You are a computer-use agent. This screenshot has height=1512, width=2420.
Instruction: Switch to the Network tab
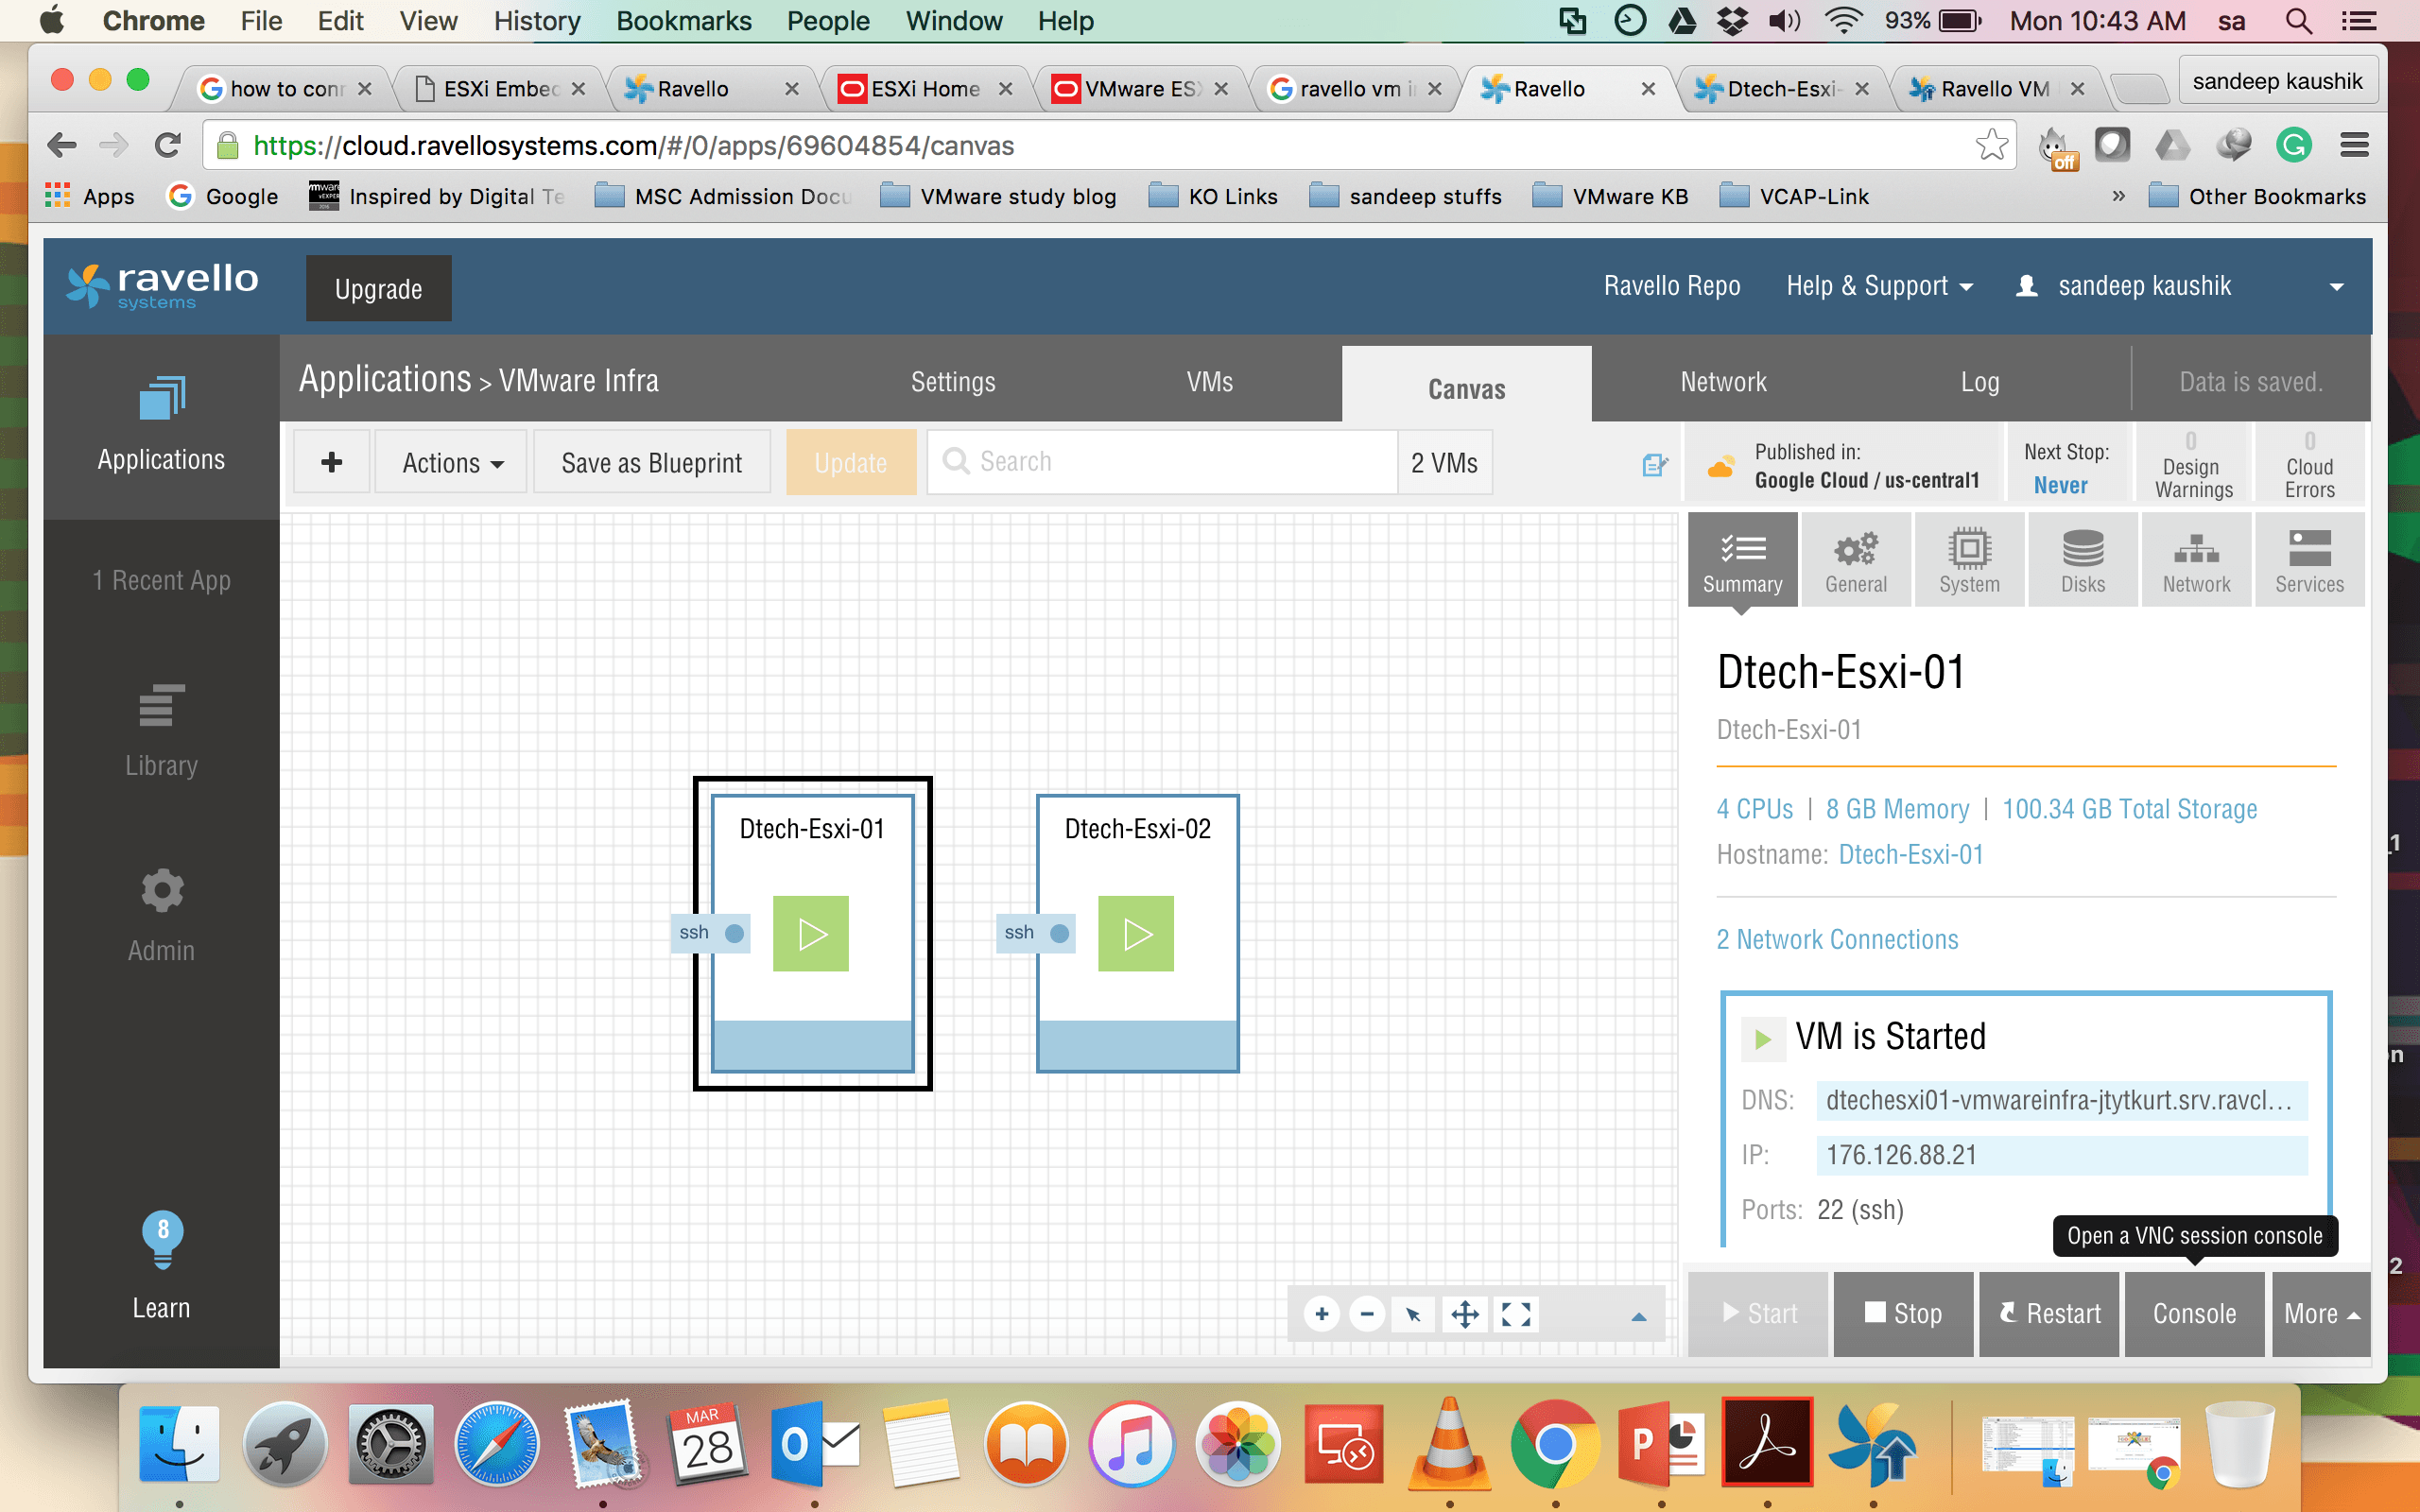tap(1722, 382)
